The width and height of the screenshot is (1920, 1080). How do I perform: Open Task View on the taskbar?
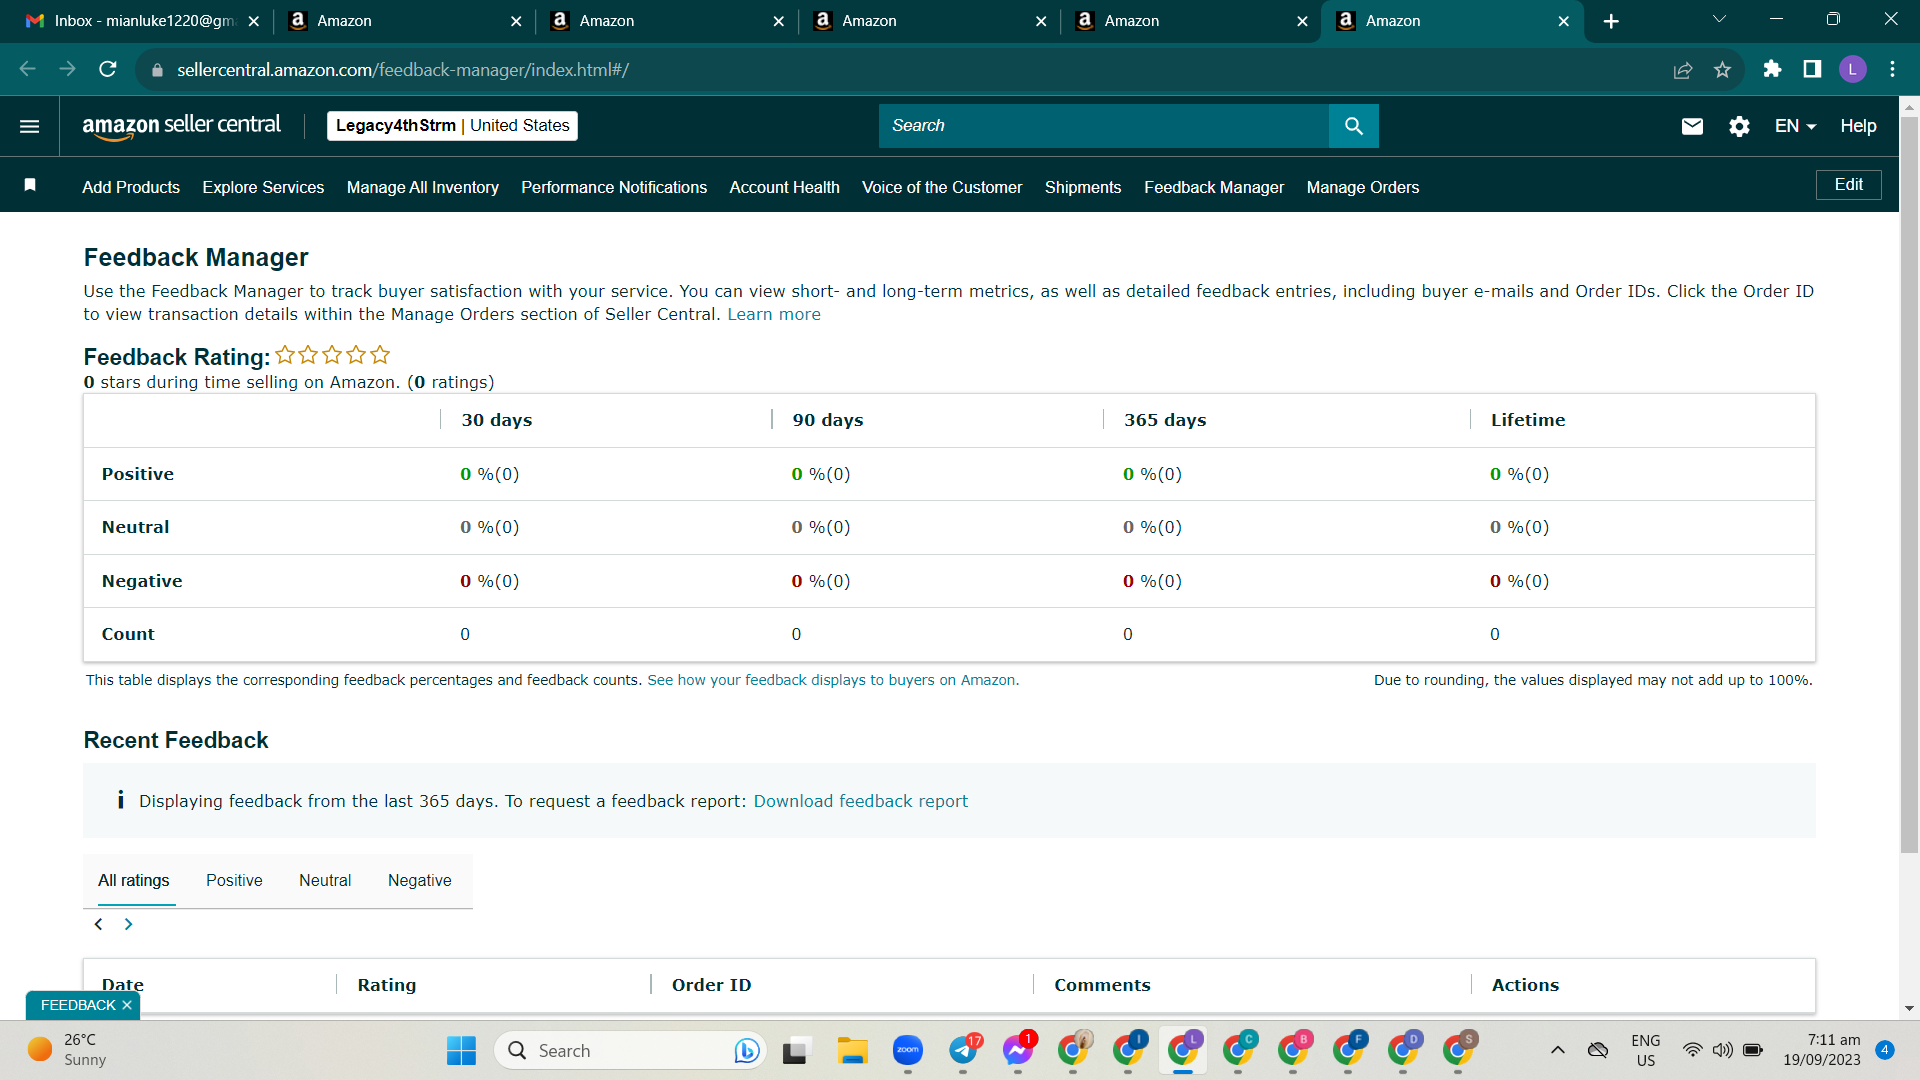795,1050
